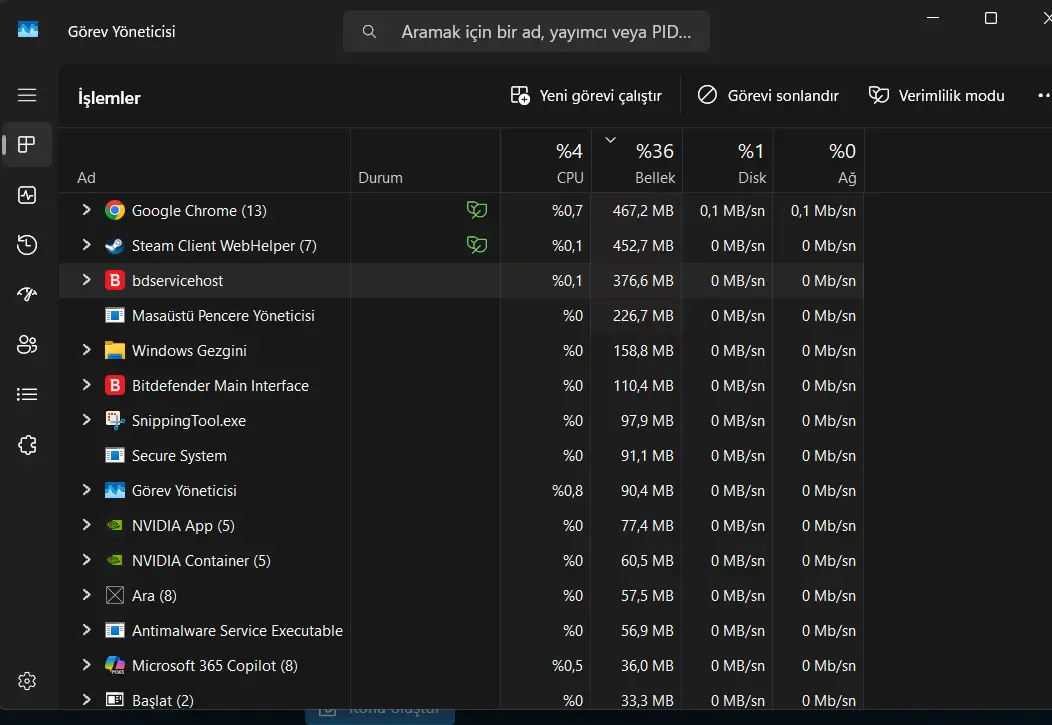The height and width of the screenshot is (725, 1052).
Task: Click the Google Chrome process icon
Action: click(115, 211)
